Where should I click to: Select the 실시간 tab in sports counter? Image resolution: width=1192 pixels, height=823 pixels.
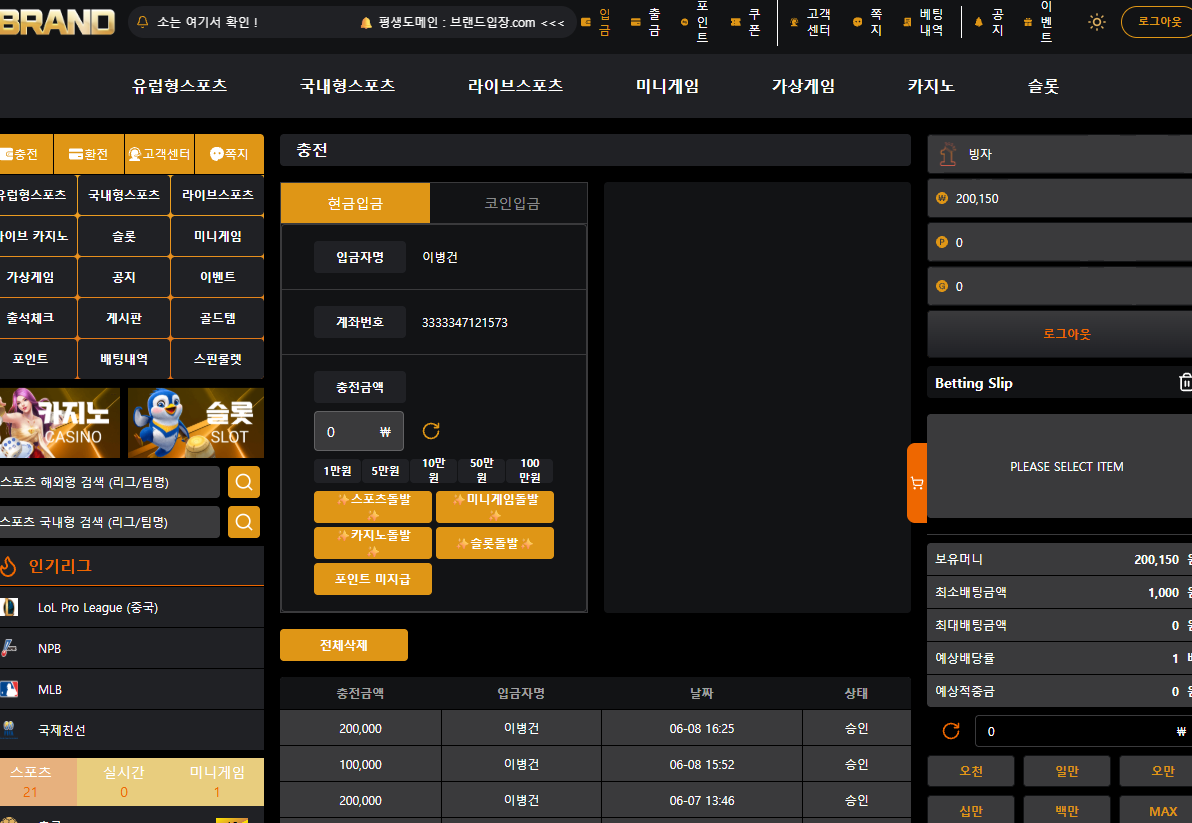pos(124,782)
